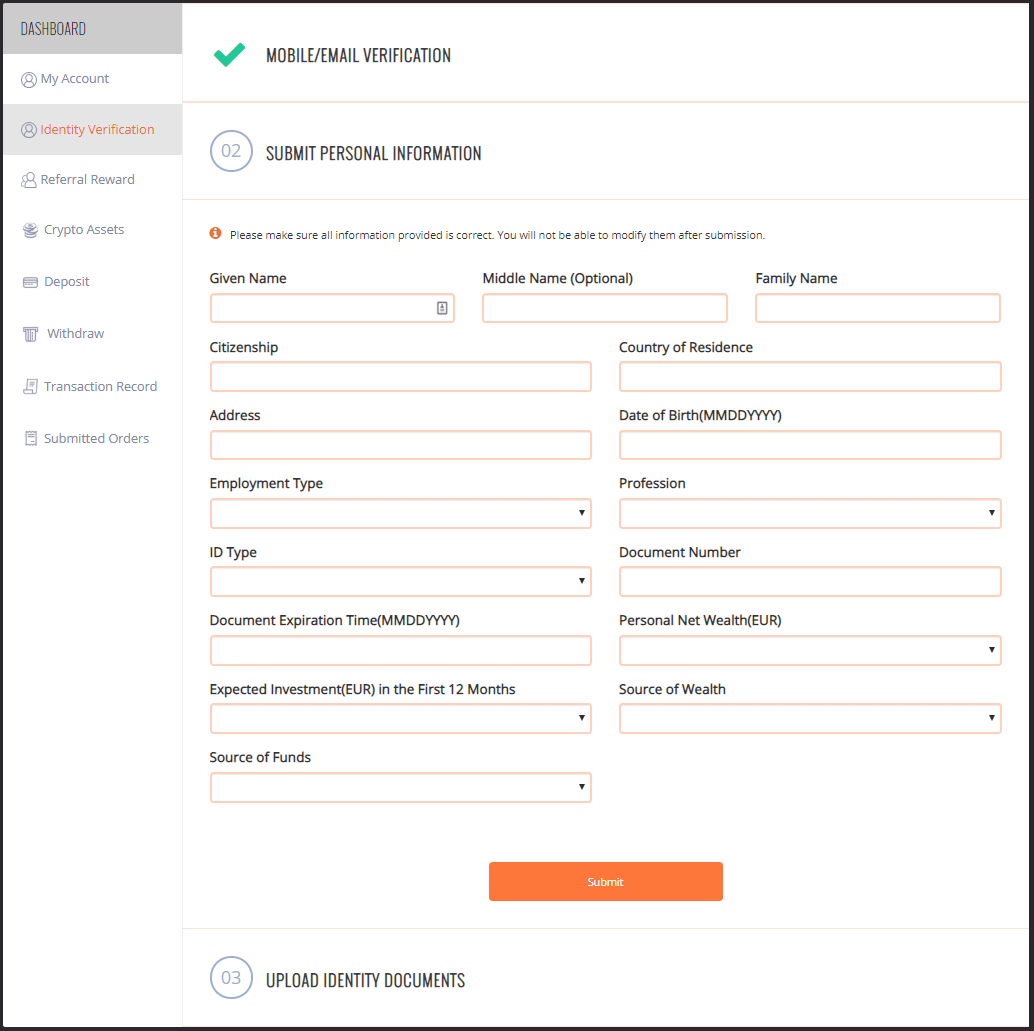Click the Family Name input field
Viewport: 1034px width, 1031px height.
tap(877, 308)
